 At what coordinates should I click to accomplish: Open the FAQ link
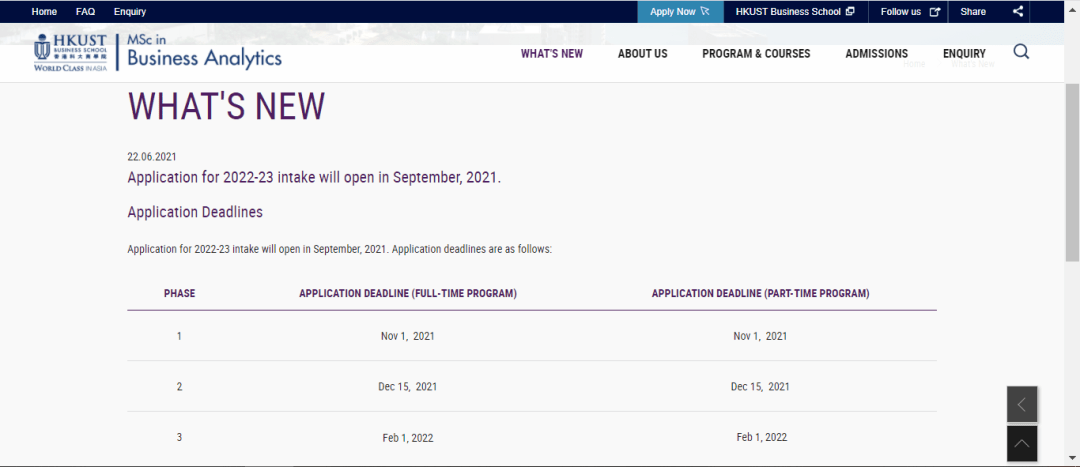(x=85, y=12)
